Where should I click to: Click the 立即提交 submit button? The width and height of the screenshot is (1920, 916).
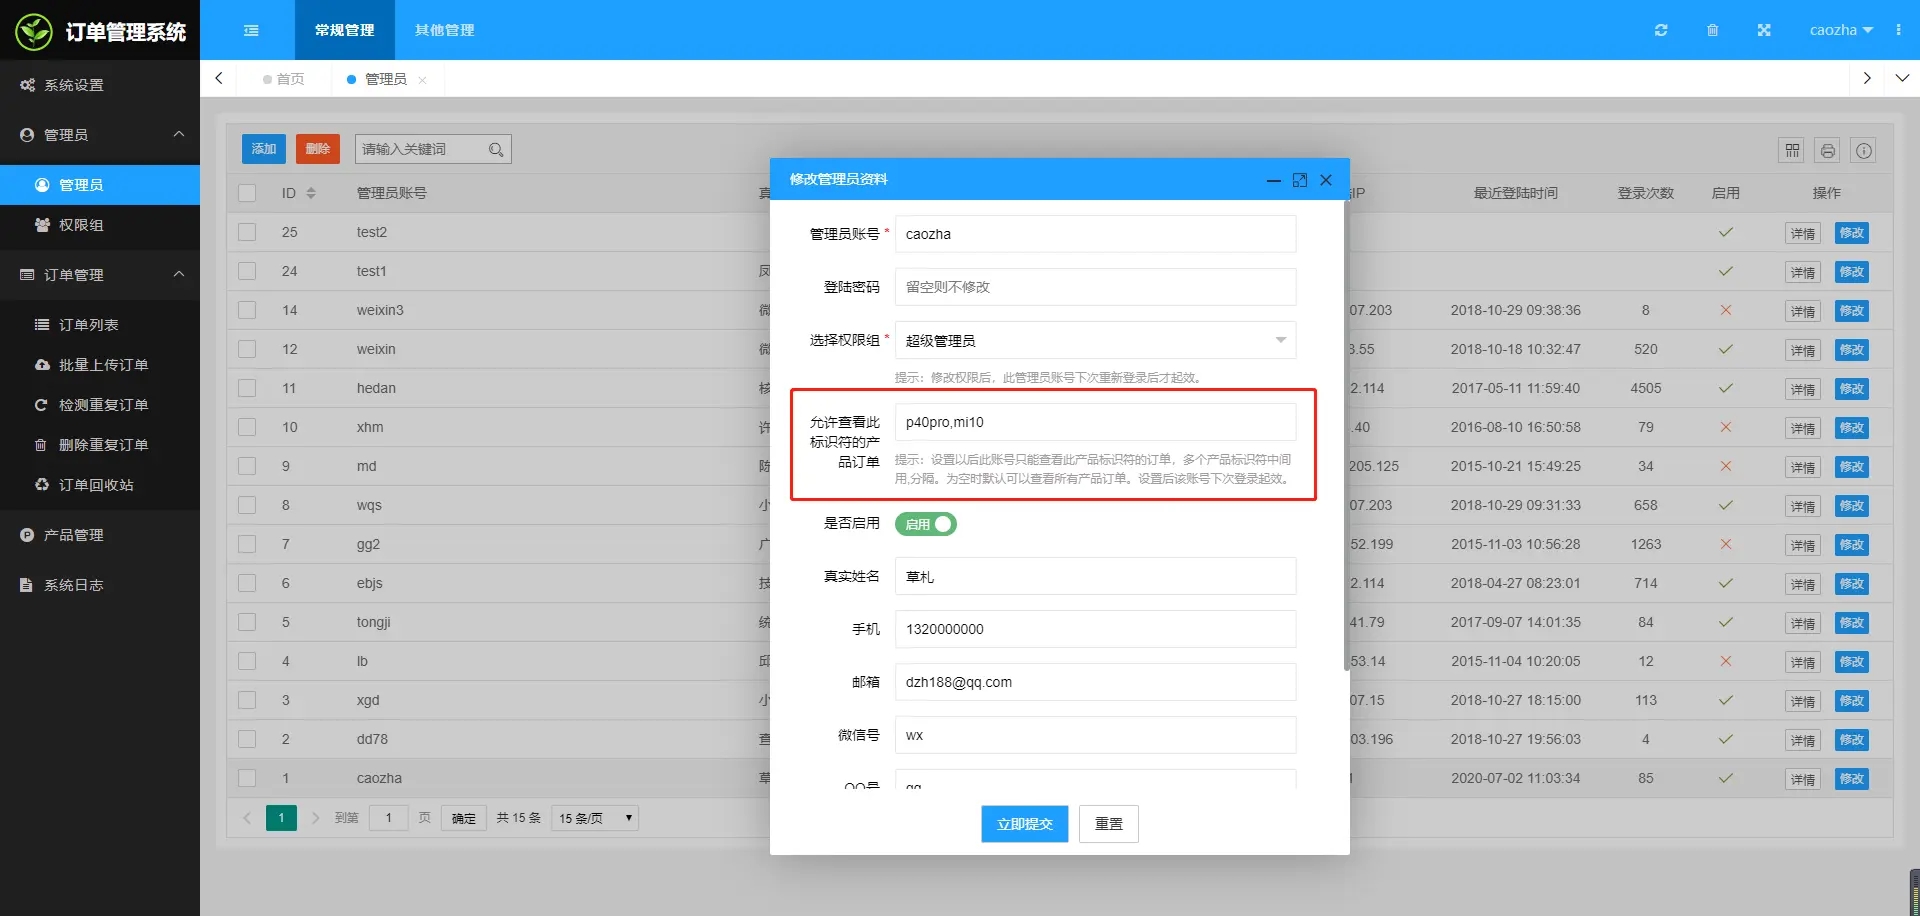(x=1024, y=823)
